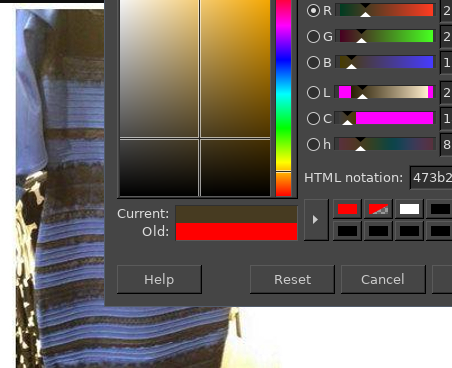Image resolution: width=452 pixels, height=368 pixels.
Task: Click the HTML notation input field
Action: pyautogui.click(x=431, y=178)
